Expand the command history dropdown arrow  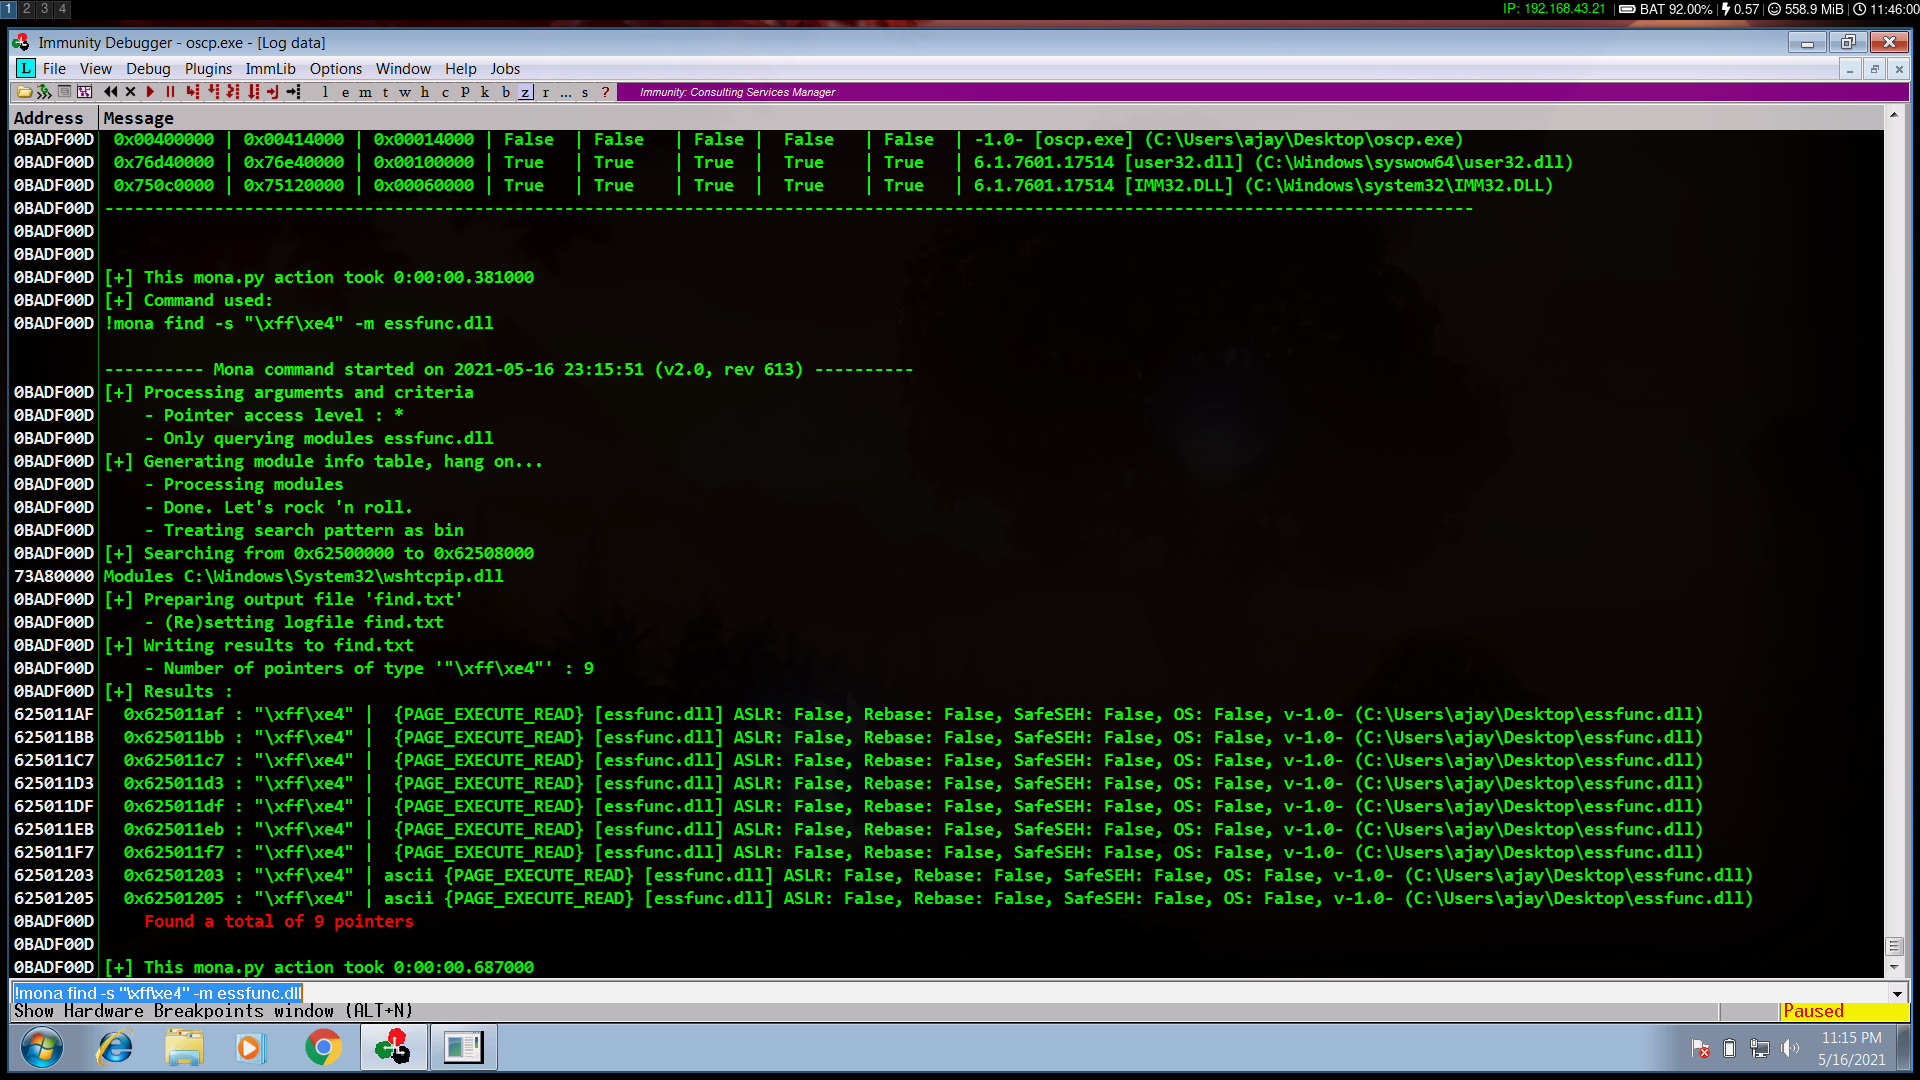(x=1897, y=993)
